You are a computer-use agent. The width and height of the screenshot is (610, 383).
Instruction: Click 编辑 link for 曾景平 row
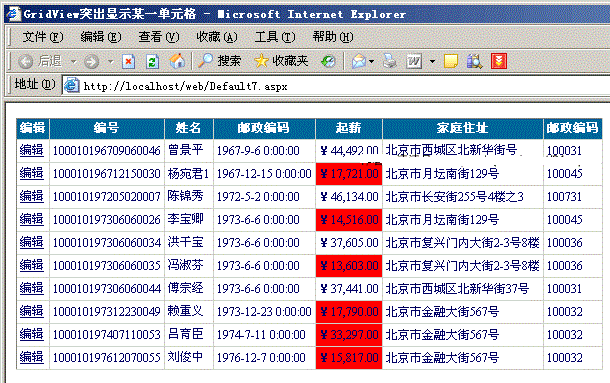pos(32,150)
